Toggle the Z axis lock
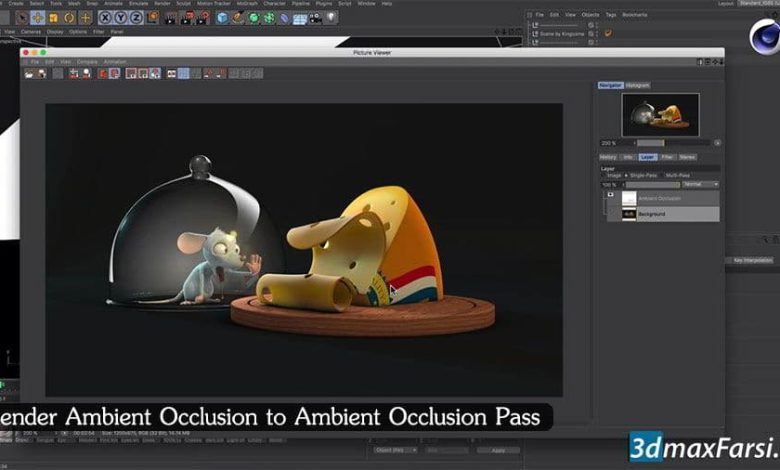This screenshot has height=470, width=780. 136,17
